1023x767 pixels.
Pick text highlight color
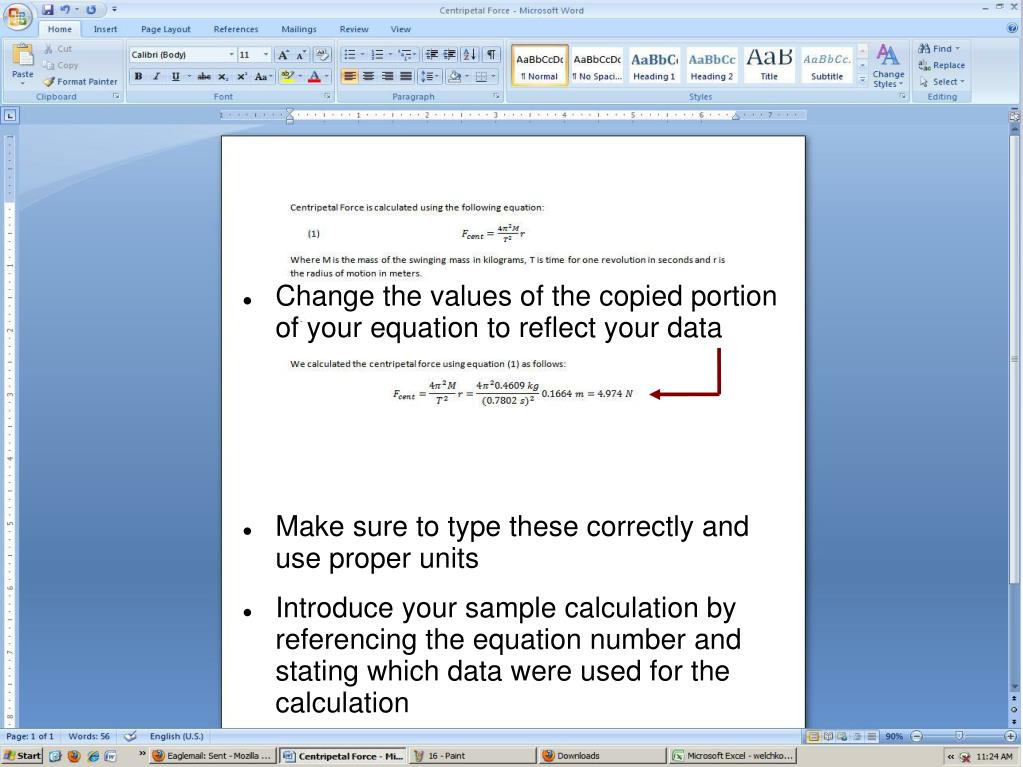tap(288, 76)
